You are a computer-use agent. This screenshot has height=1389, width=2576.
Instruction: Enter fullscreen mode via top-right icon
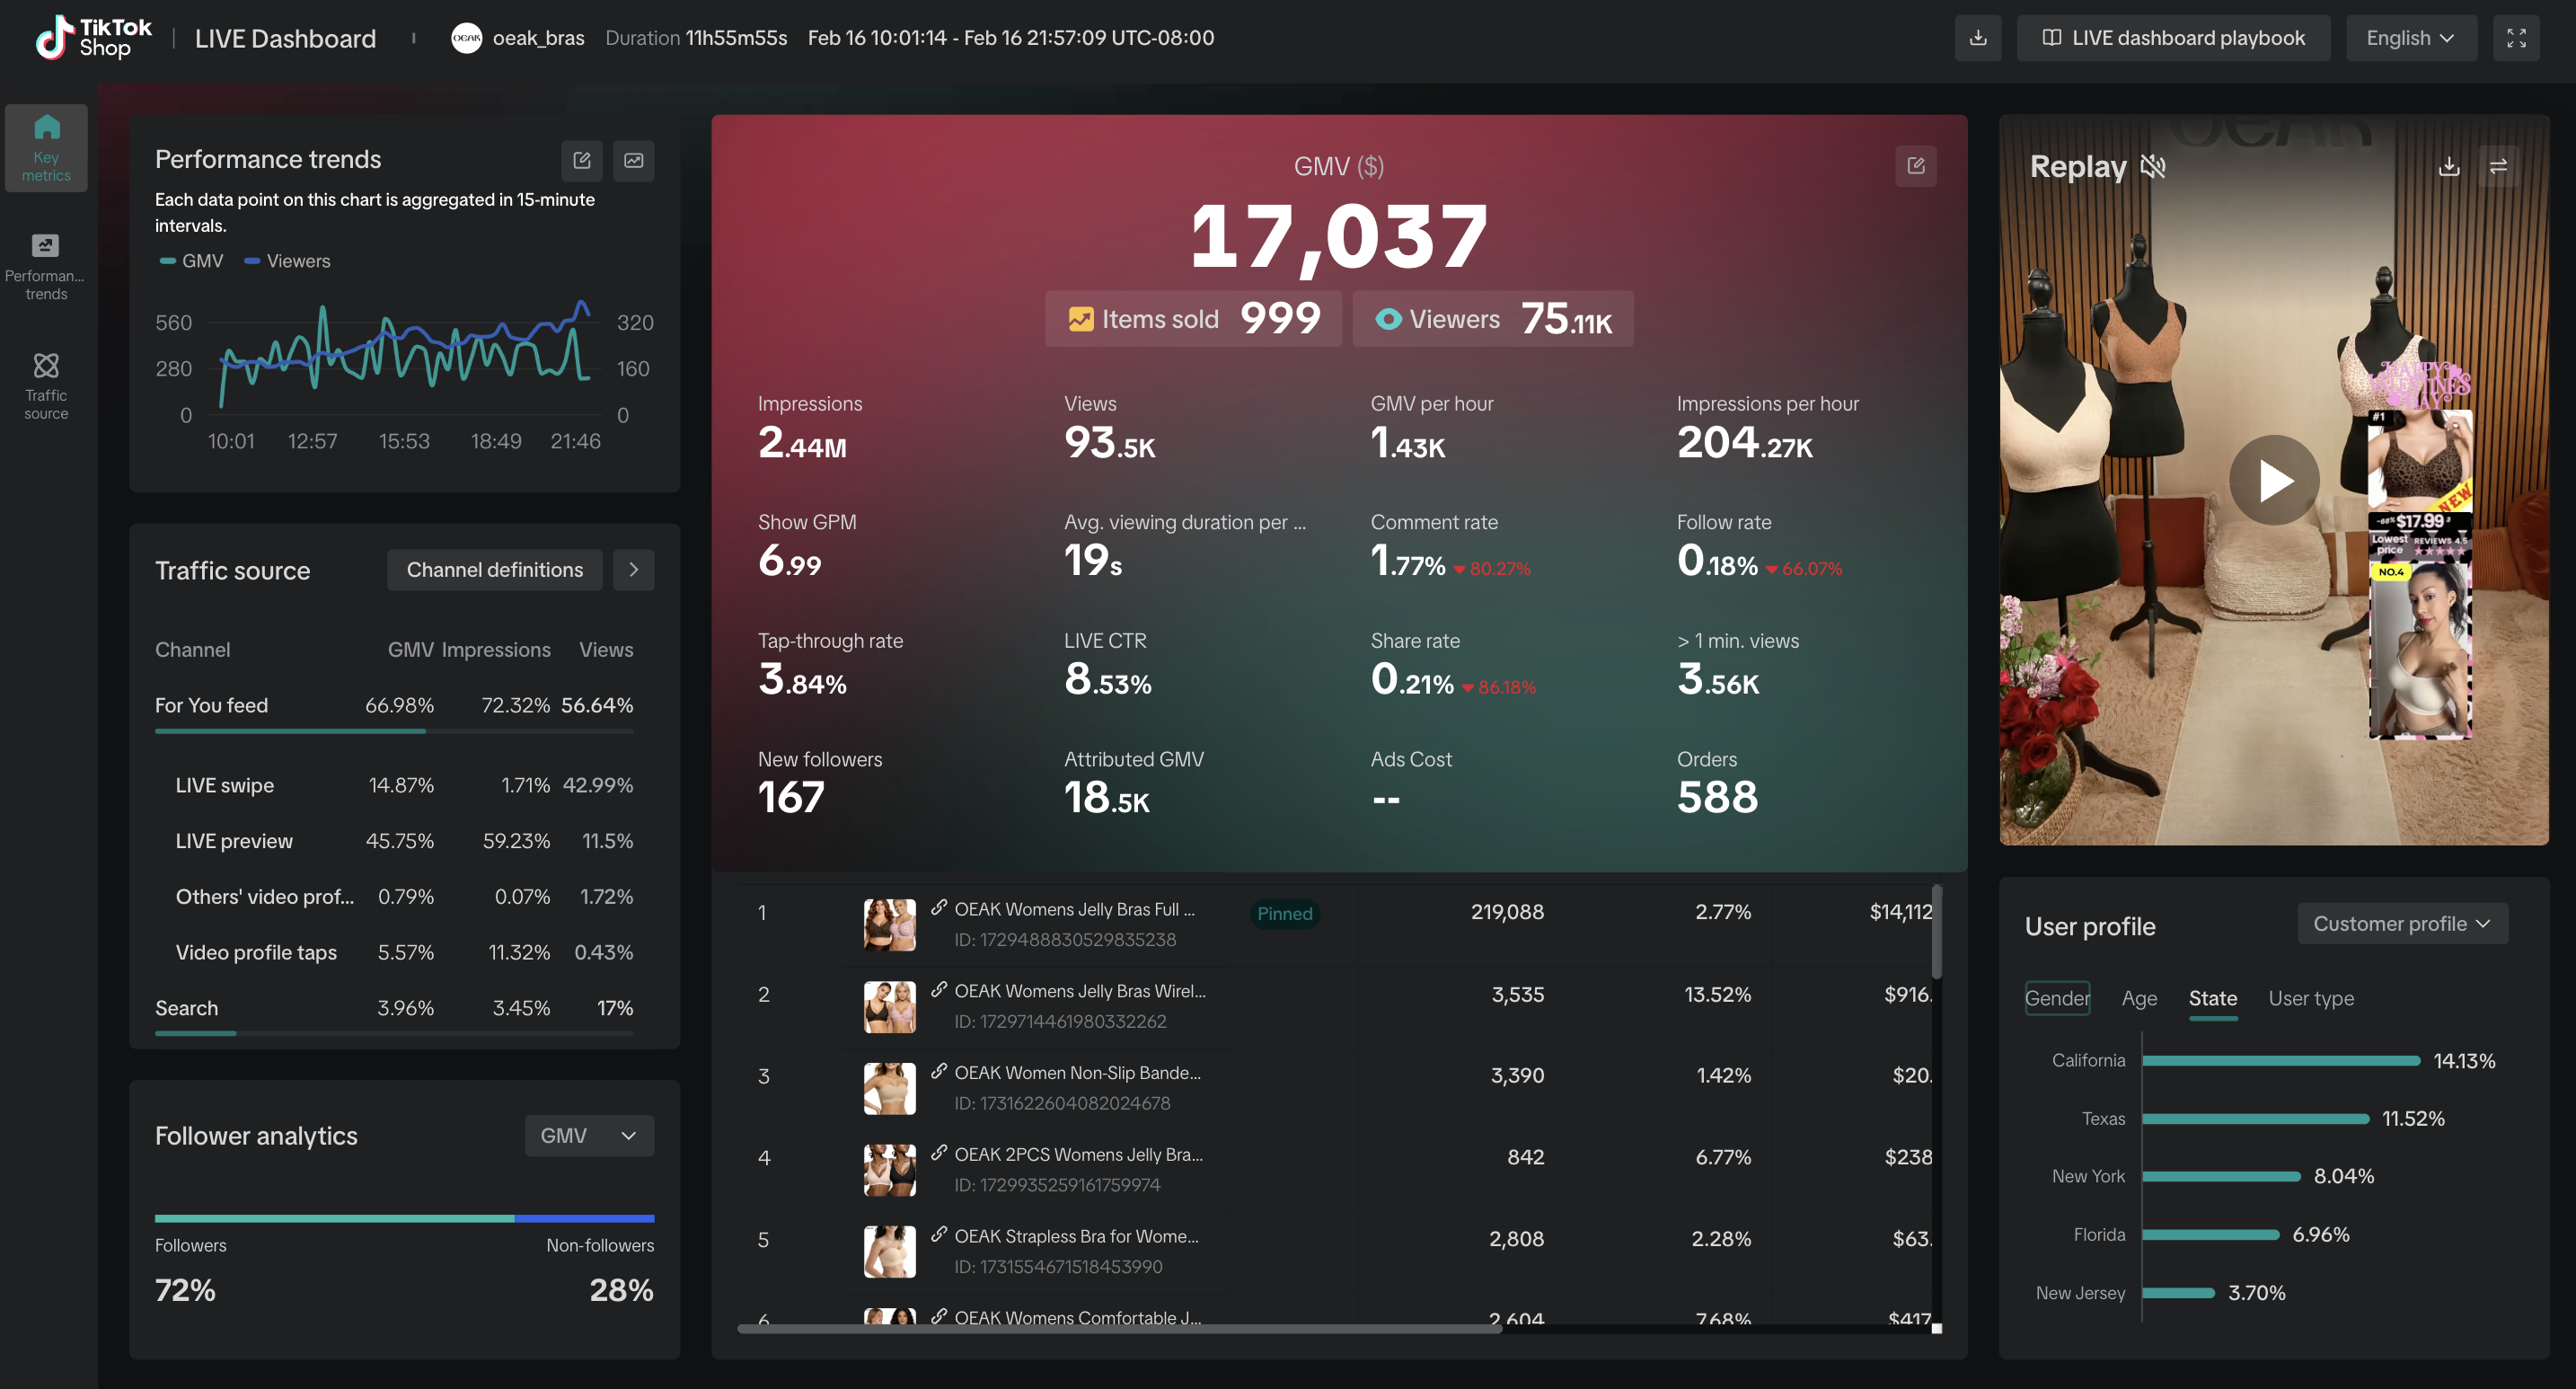coord(2516,38)
